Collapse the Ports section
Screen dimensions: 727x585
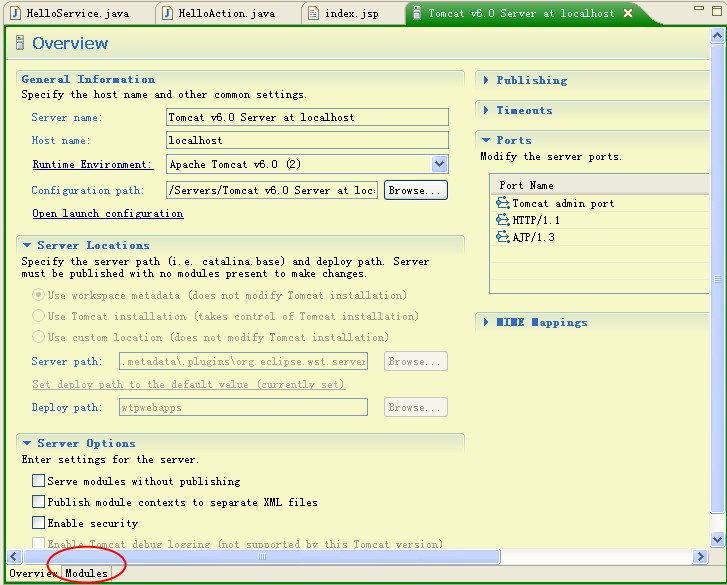[x=486, y=140]
